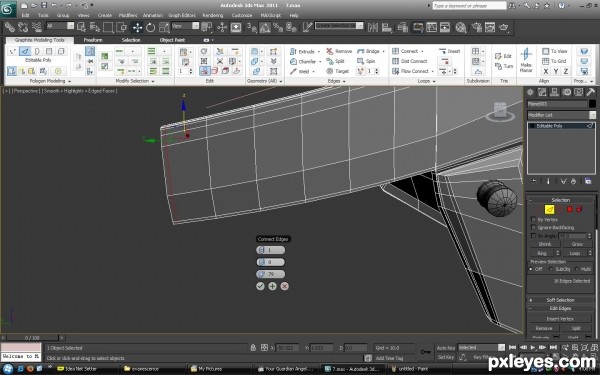Open the Hierarchy command panel tab
Image resolution: width=600 pixels, height=375 pixels.
(554, 92)
